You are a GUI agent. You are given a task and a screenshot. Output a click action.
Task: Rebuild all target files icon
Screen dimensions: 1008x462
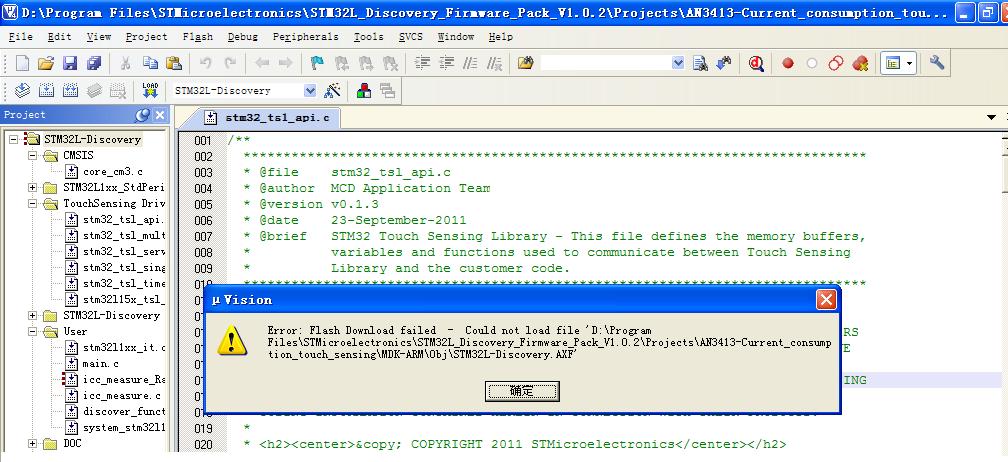(70, 91)
